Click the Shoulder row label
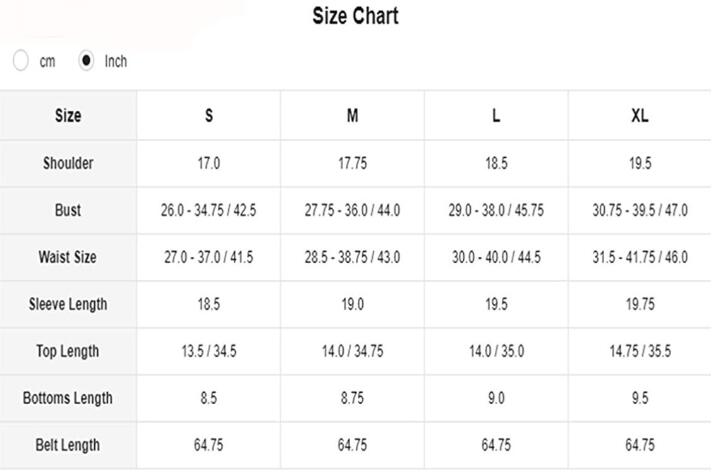This screenshot has width=714, height=472. point(68,163)
